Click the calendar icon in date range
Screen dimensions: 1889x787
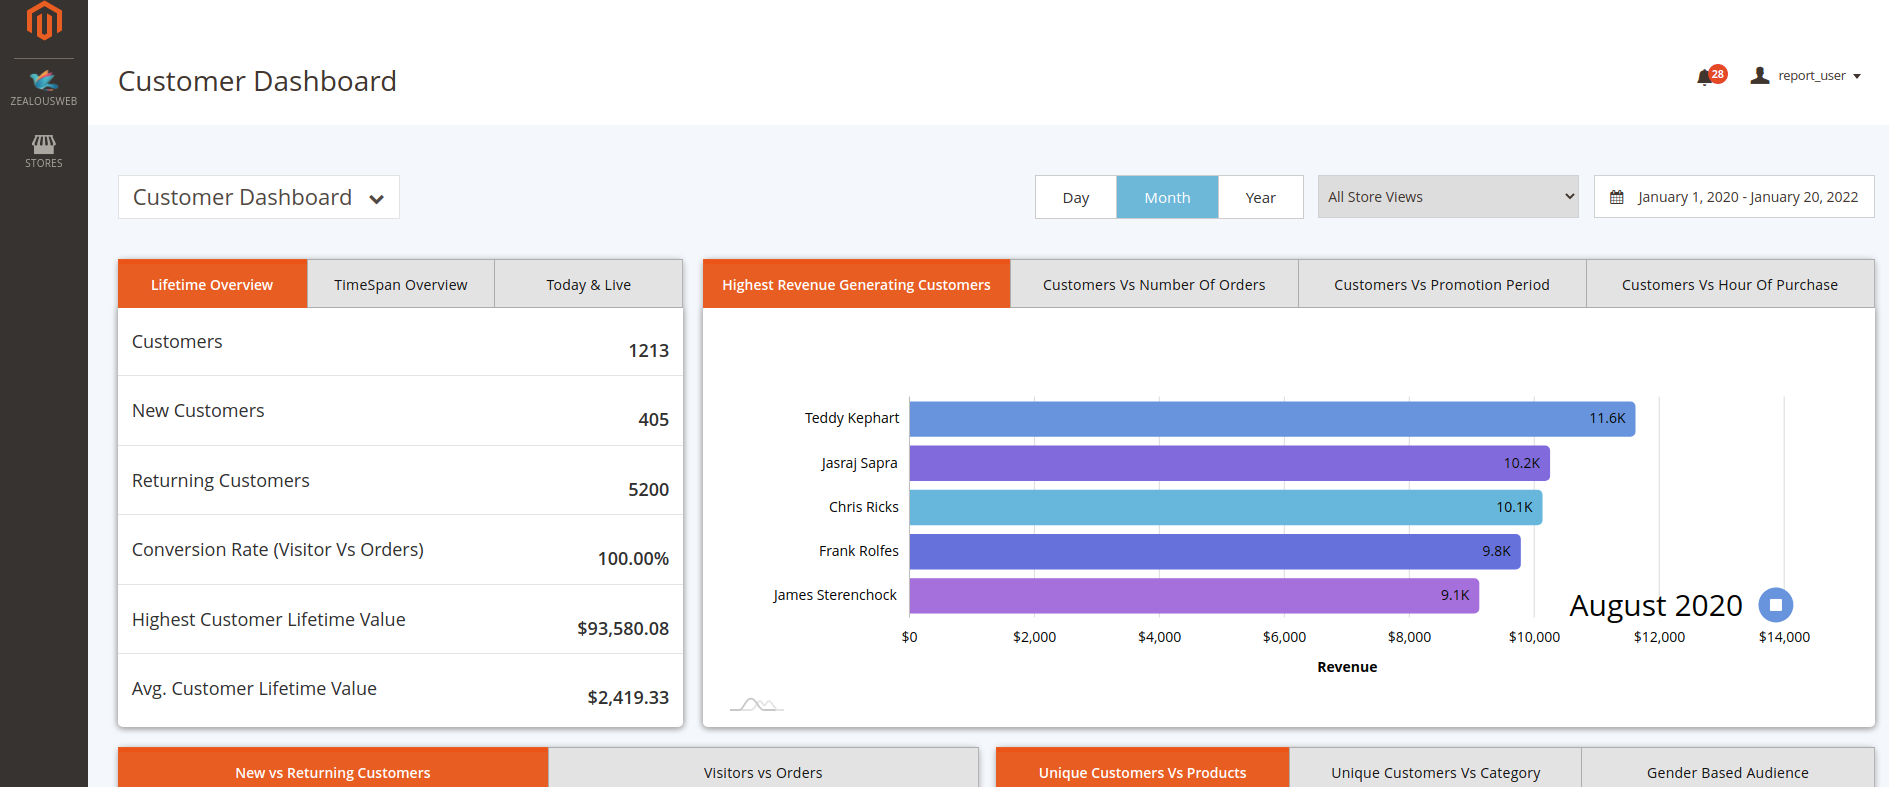(x=1616, y=197)
